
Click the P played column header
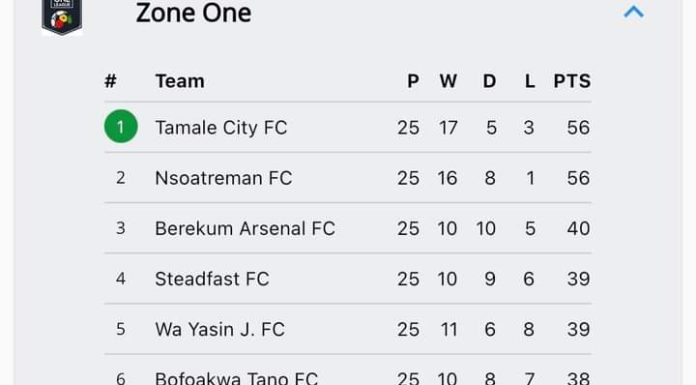[x=413, y=81]
